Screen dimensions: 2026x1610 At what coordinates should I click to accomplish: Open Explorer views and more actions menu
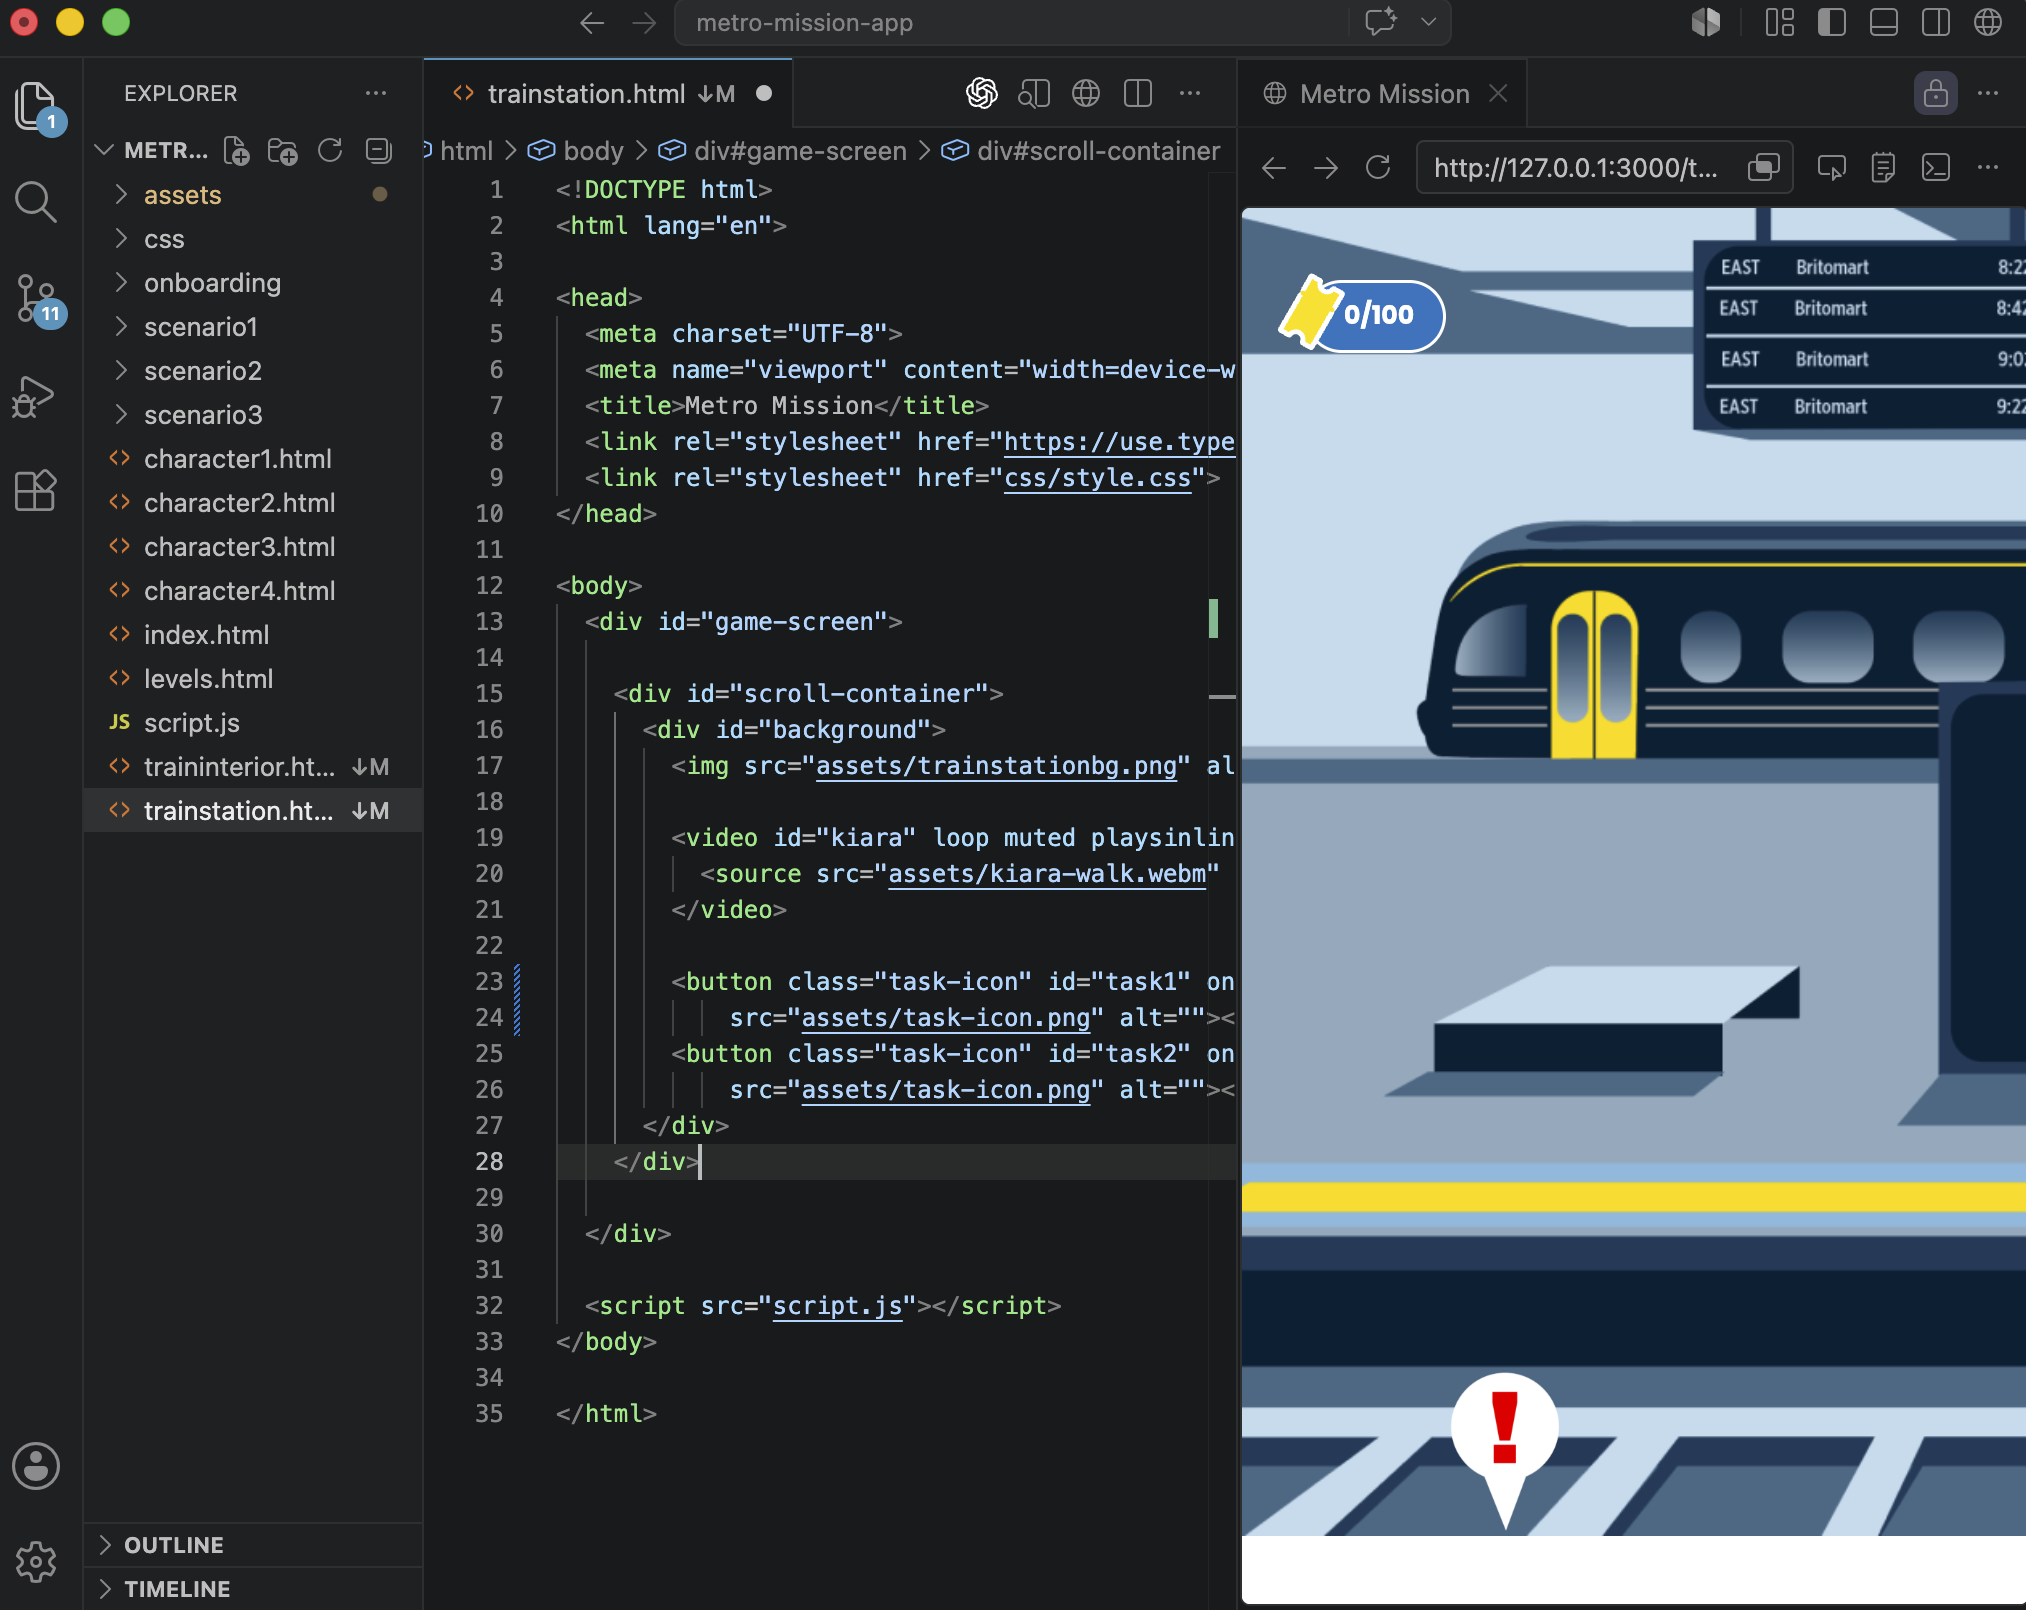point(376,93)
